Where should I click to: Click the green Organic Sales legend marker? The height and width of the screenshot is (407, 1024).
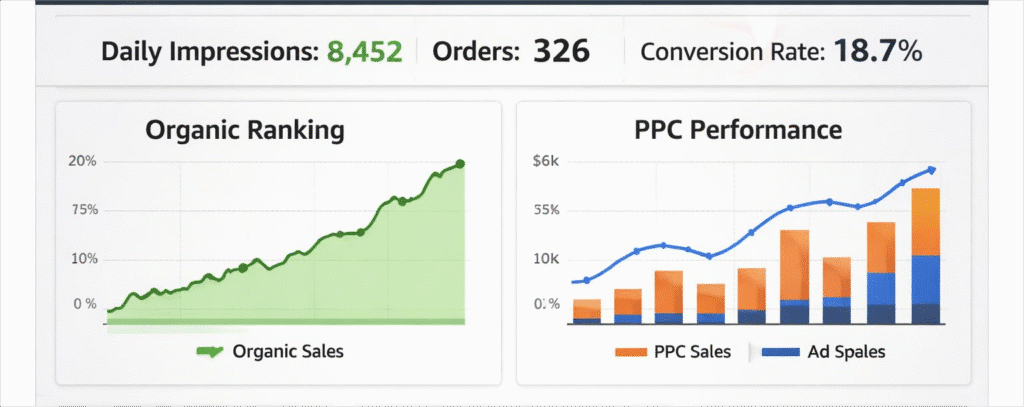209,352
